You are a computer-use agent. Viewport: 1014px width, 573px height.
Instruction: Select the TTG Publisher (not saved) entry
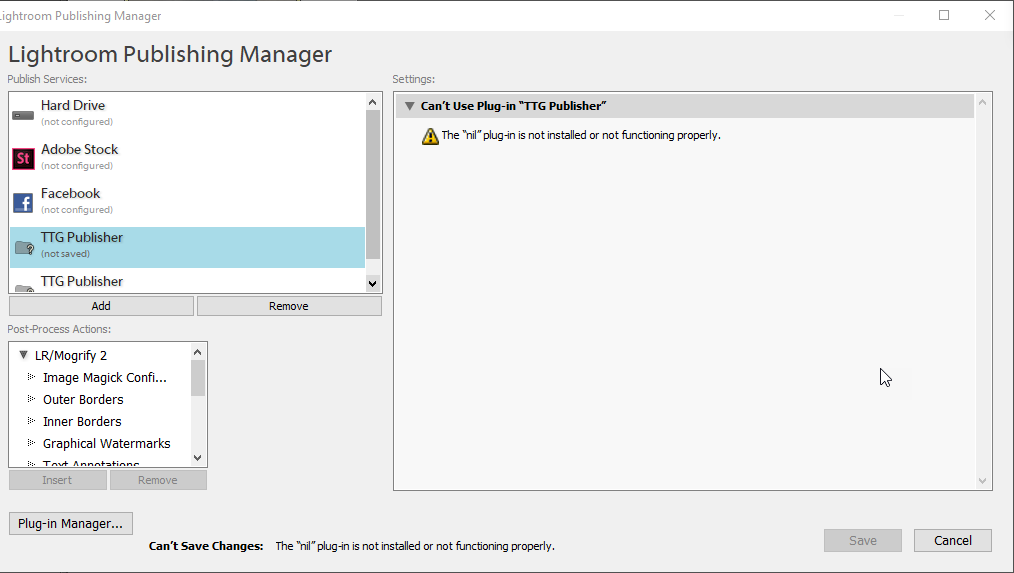pos(188,247)
